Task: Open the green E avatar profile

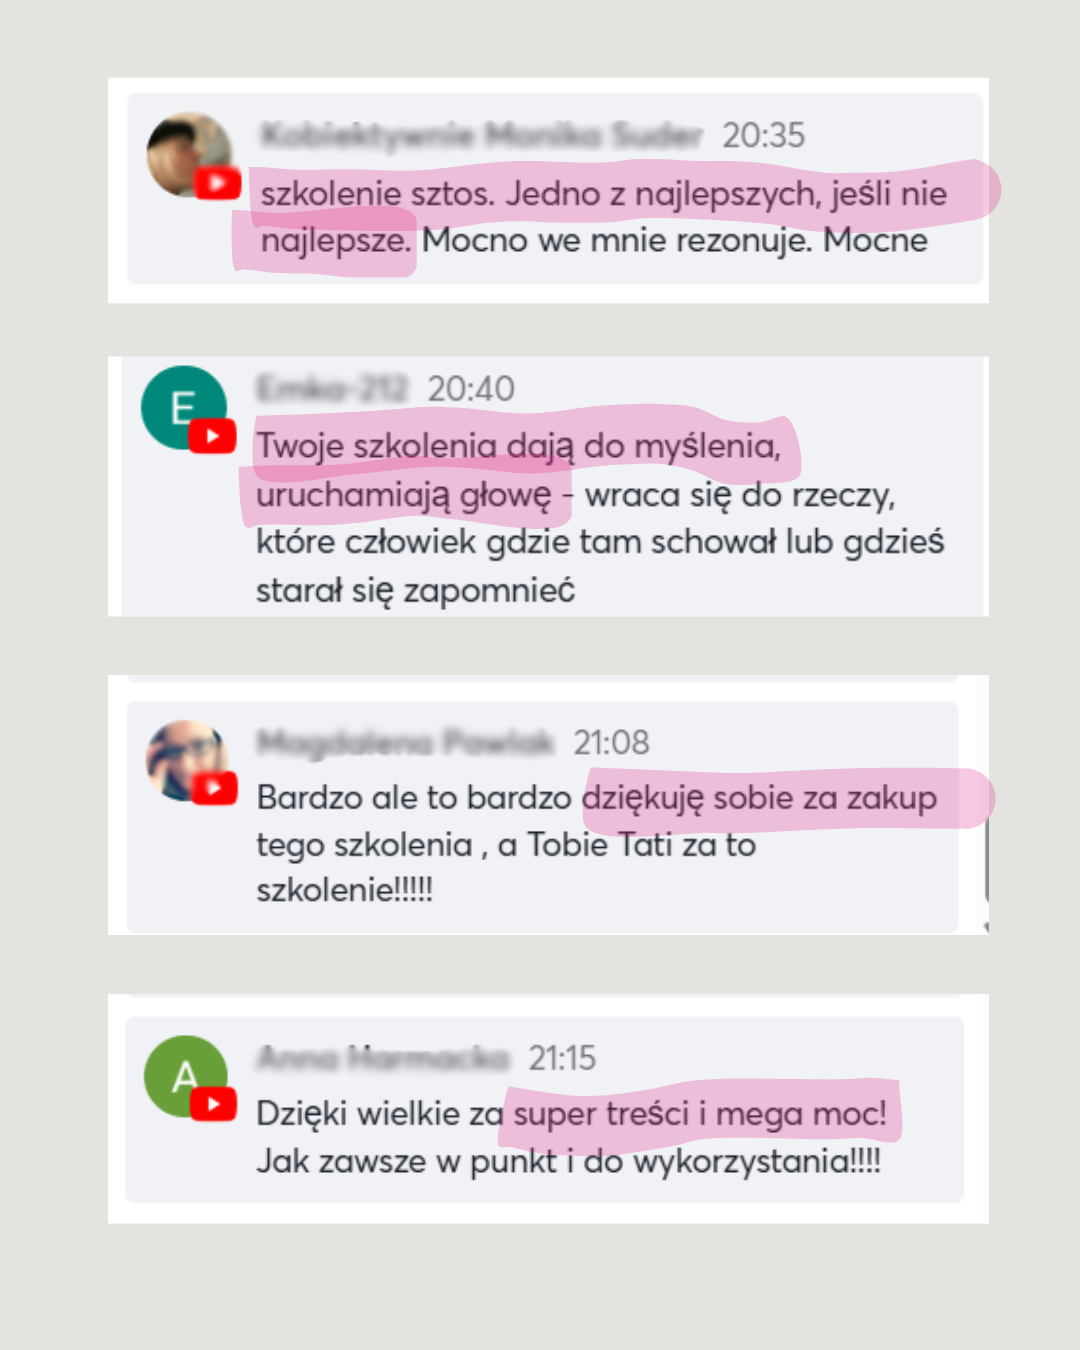Action: (184, 407)
